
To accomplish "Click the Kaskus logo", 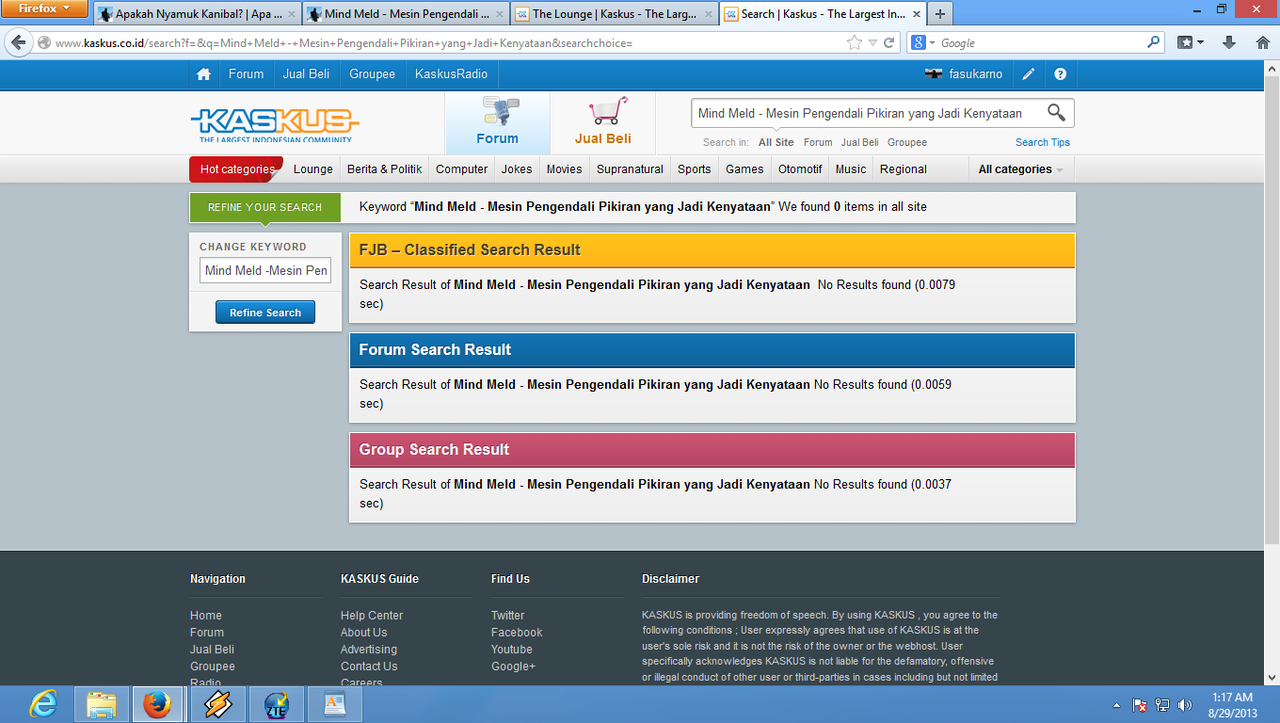I will tap(275, 124).
